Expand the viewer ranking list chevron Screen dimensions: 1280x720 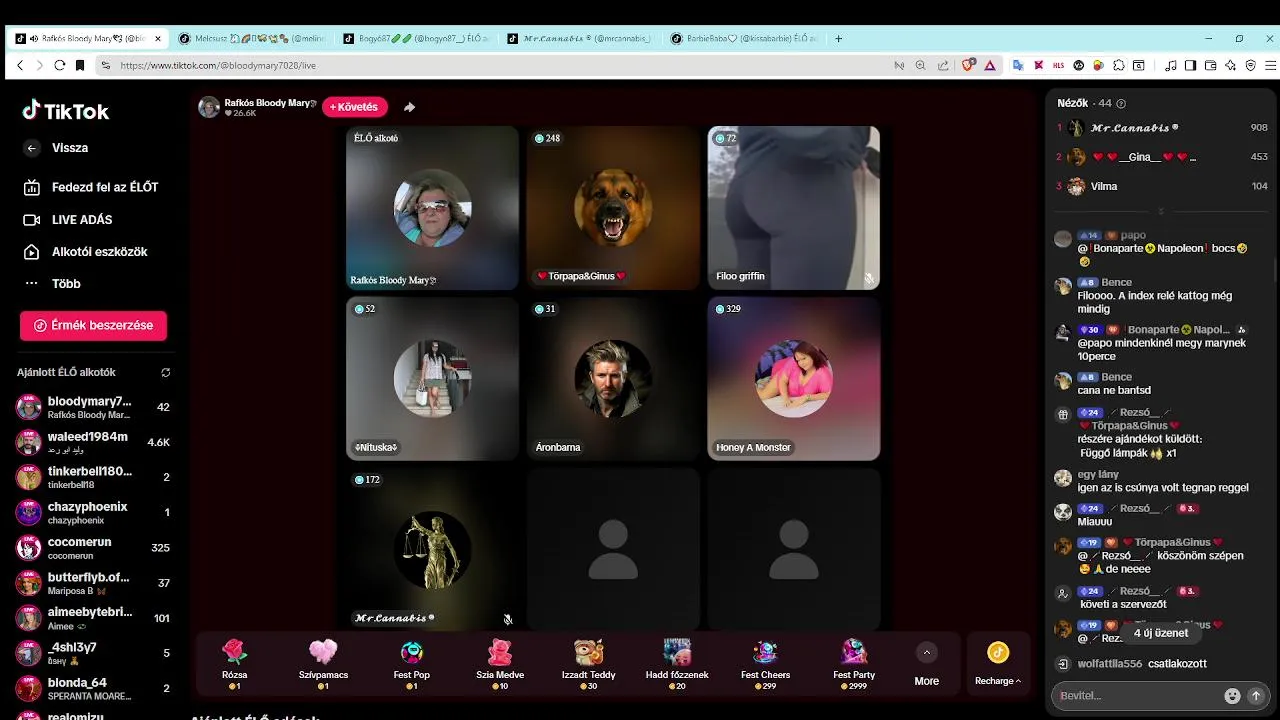(x=1161, y=212)
